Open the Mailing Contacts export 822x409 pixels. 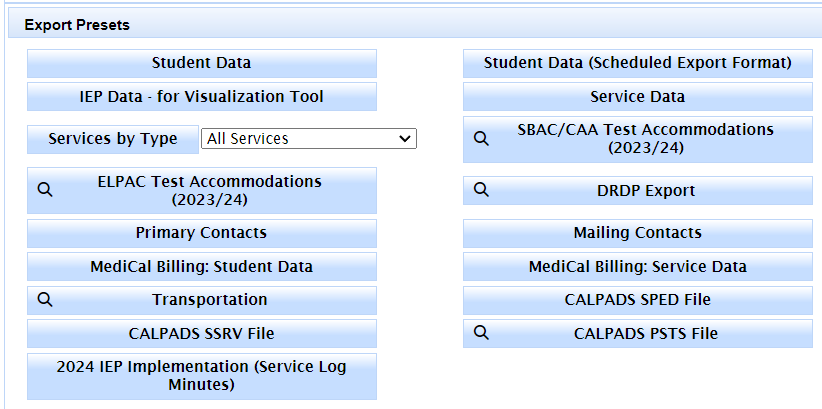(x=637, y=233)
